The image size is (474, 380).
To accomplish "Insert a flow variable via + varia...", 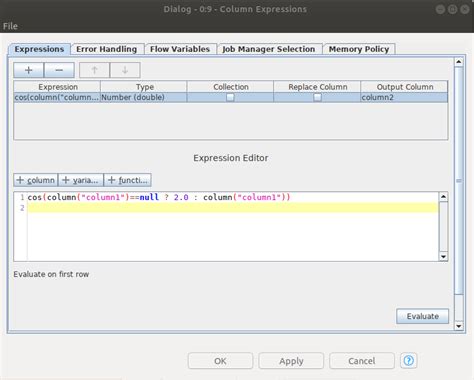I will [x=81, y=180].
